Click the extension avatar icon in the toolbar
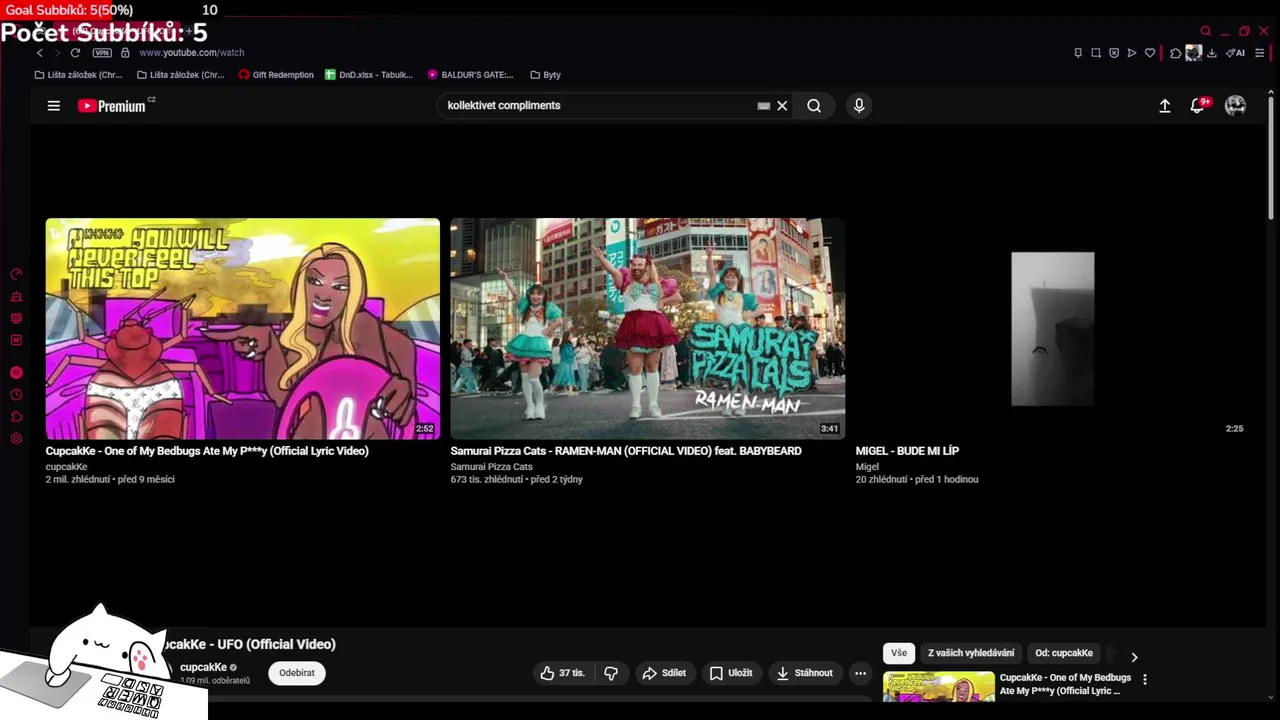Viewport: 1280px width, 720px height. [1193, 53]
